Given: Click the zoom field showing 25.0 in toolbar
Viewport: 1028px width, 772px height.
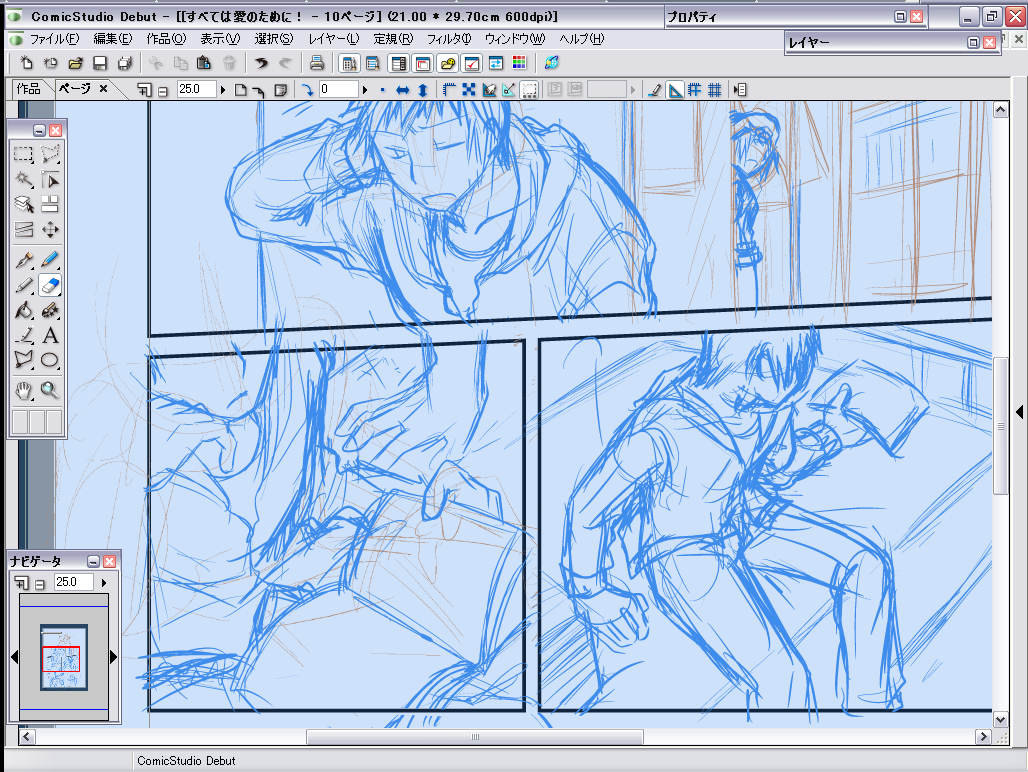Looking at the screenshot, I should (196, 89).
